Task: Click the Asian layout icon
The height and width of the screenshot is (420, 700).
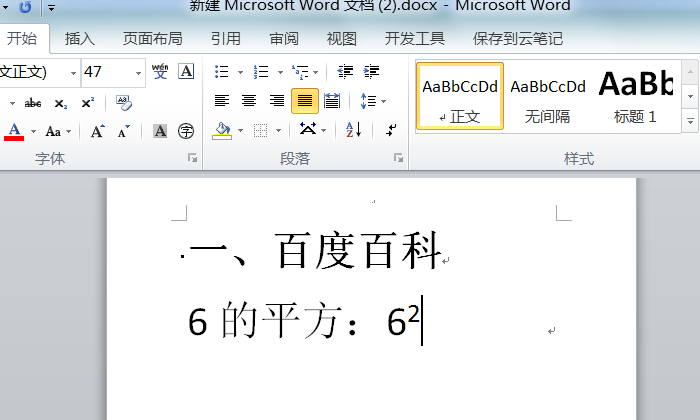Action: [308, 129]
